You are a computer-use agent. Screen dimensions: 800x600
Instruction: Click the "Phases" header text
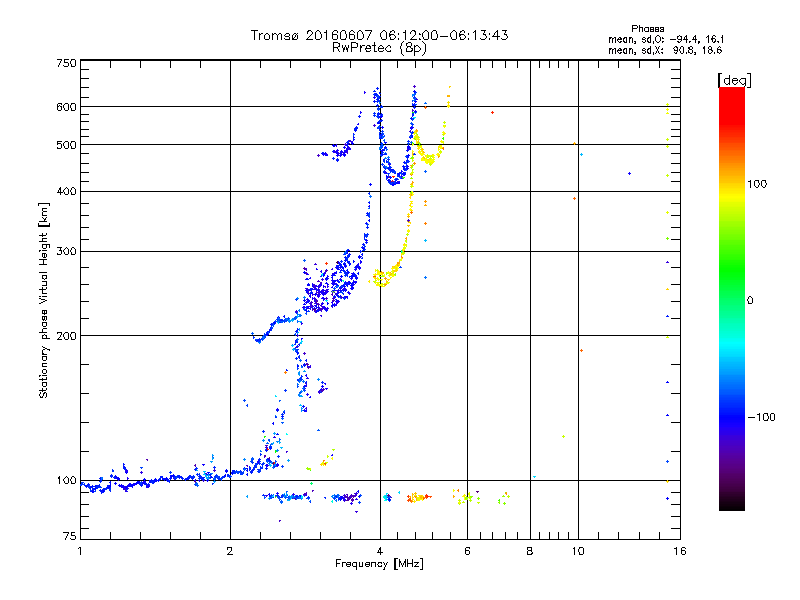tap(647, 29)
